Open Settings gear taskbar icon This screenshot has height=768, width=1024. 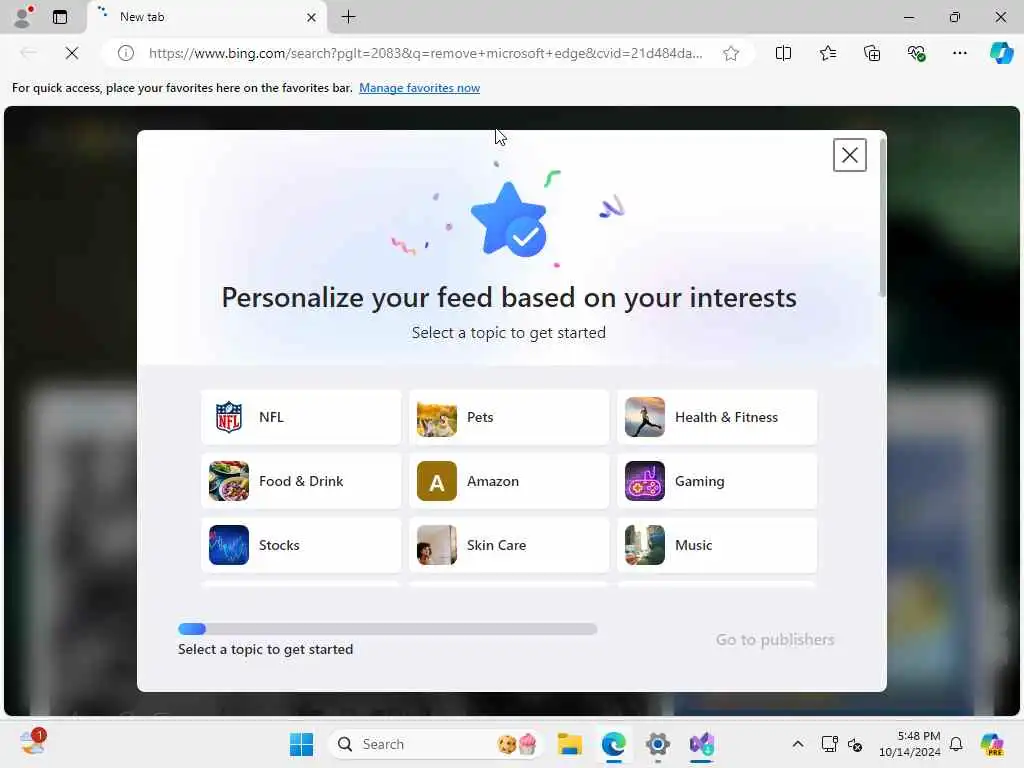click(658, 744)
